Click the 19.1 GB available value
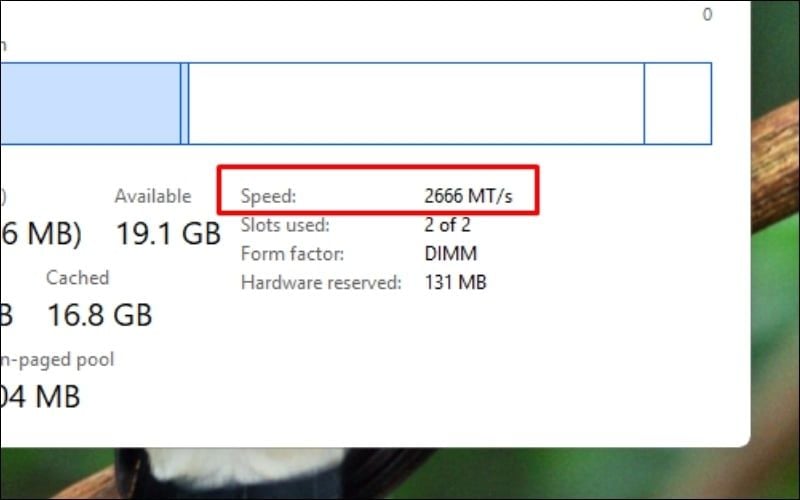This screenshot has height=500, width=800. point(167,235)
